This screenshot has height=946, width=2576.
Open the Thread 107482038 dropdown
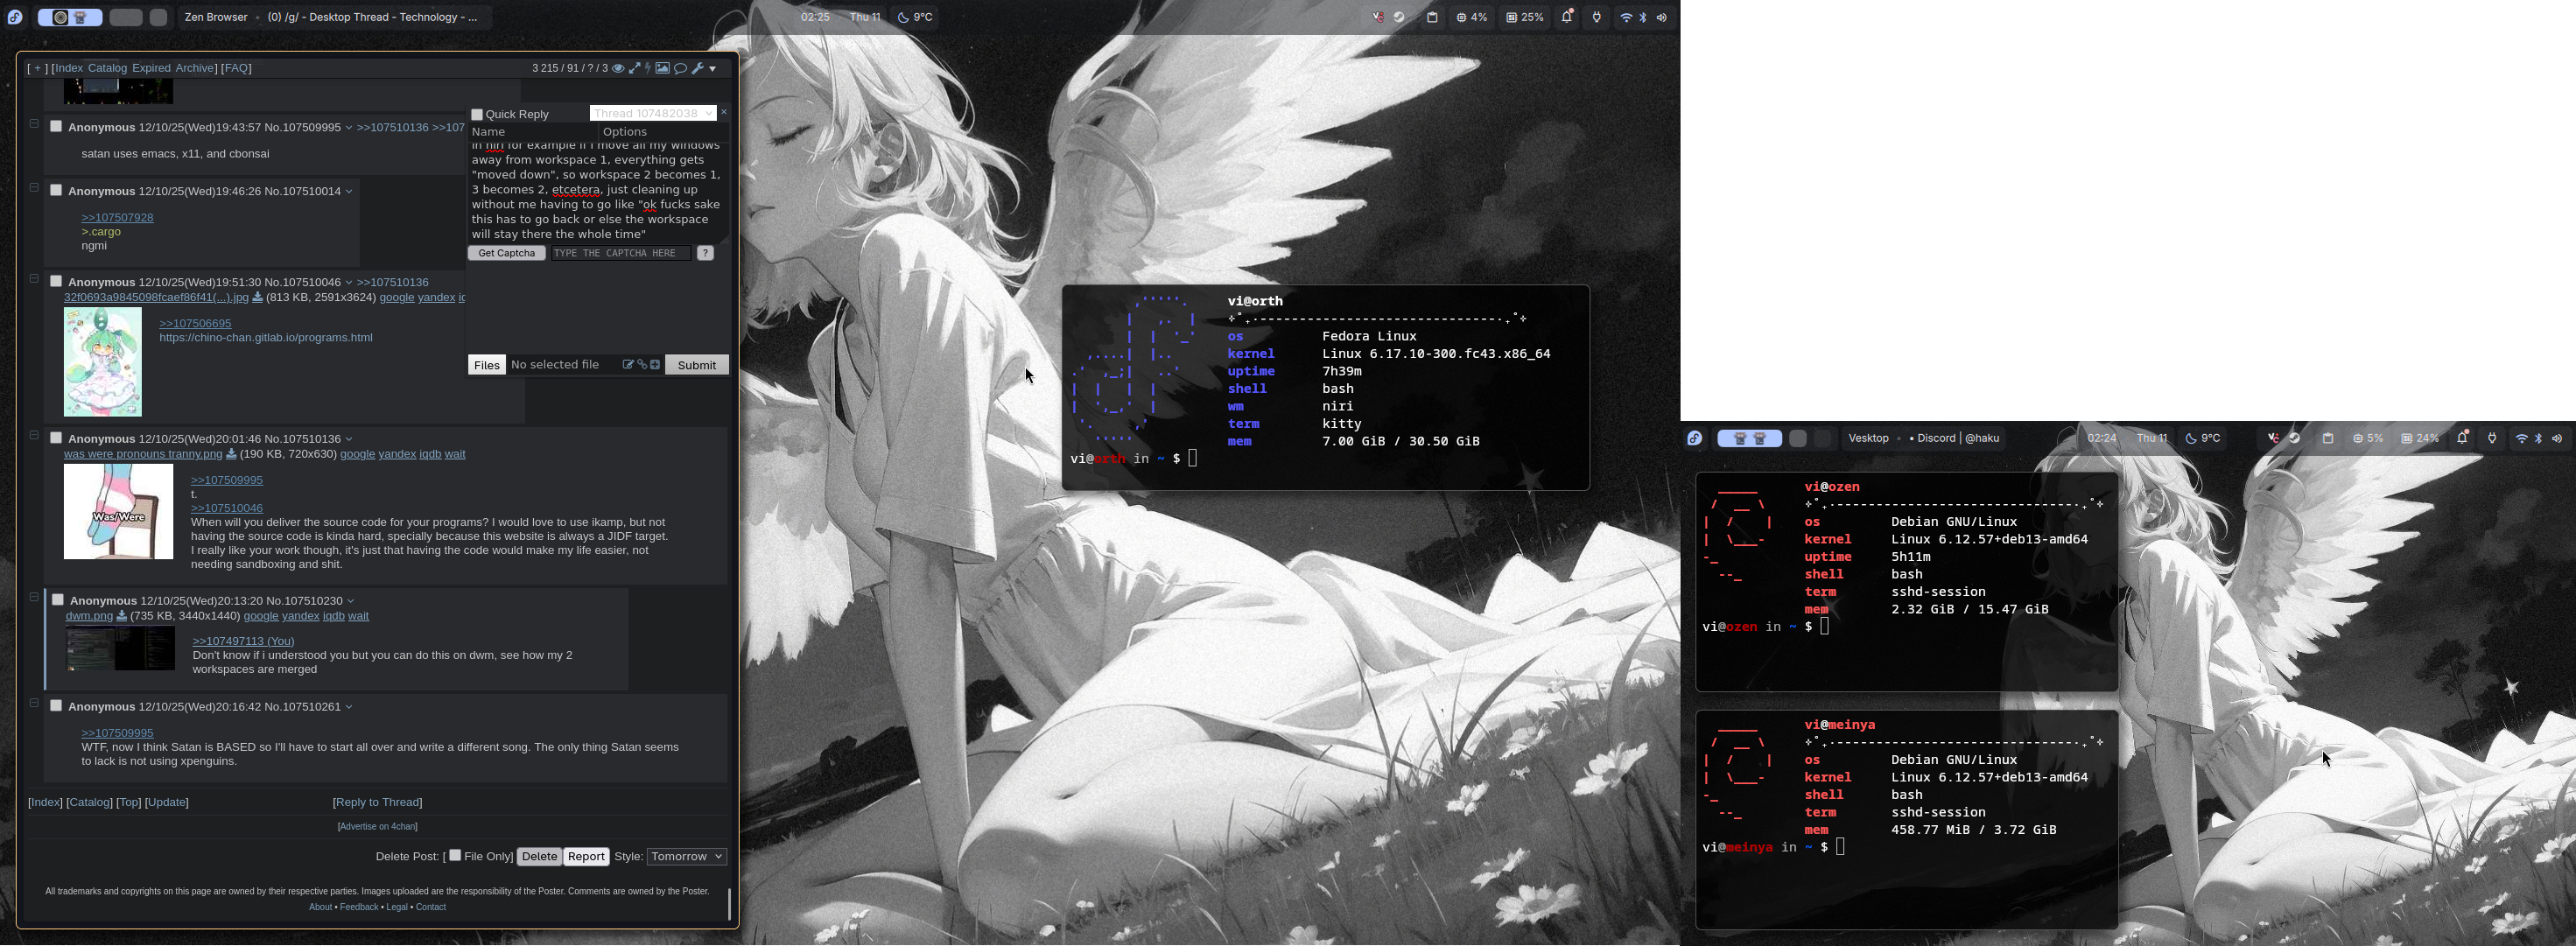click(652, 113)
